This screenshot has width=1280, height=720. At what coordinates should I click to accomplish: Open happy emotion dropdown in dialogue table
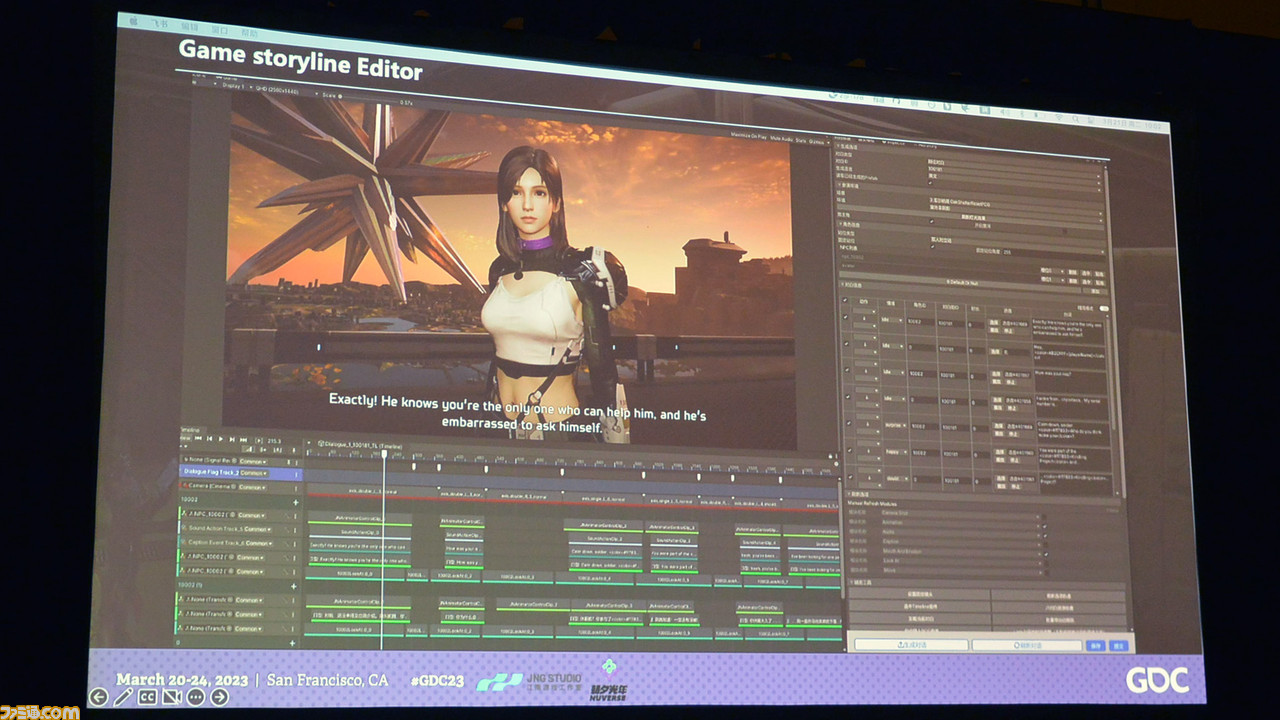pos(896,452)
